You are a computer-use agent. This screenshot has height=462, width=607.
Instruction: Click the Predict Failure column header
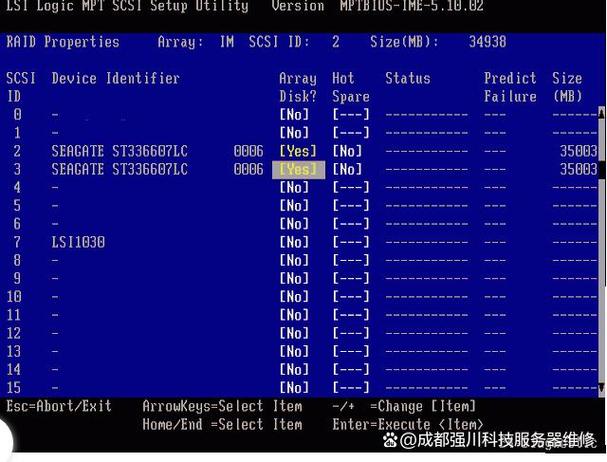pyautogui.click(x=510, y=88)
